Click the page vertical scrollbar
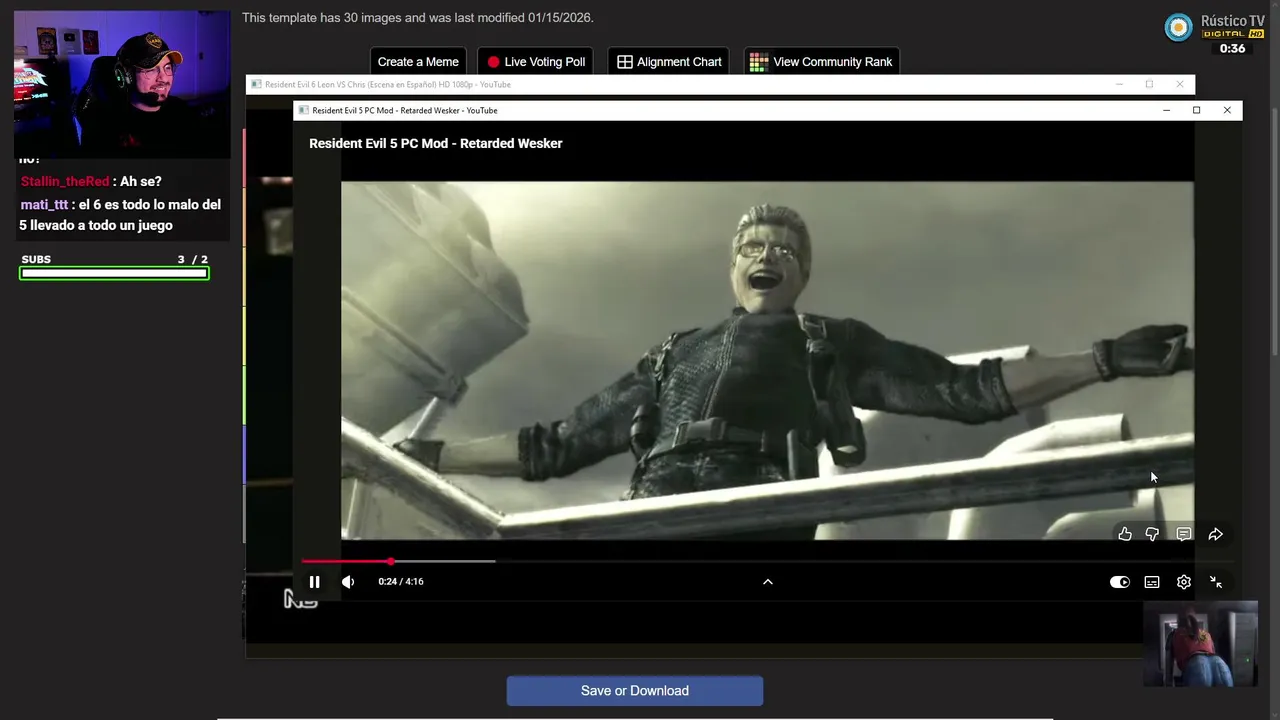The image size is (1280, 720). [x=1274, y=230]
